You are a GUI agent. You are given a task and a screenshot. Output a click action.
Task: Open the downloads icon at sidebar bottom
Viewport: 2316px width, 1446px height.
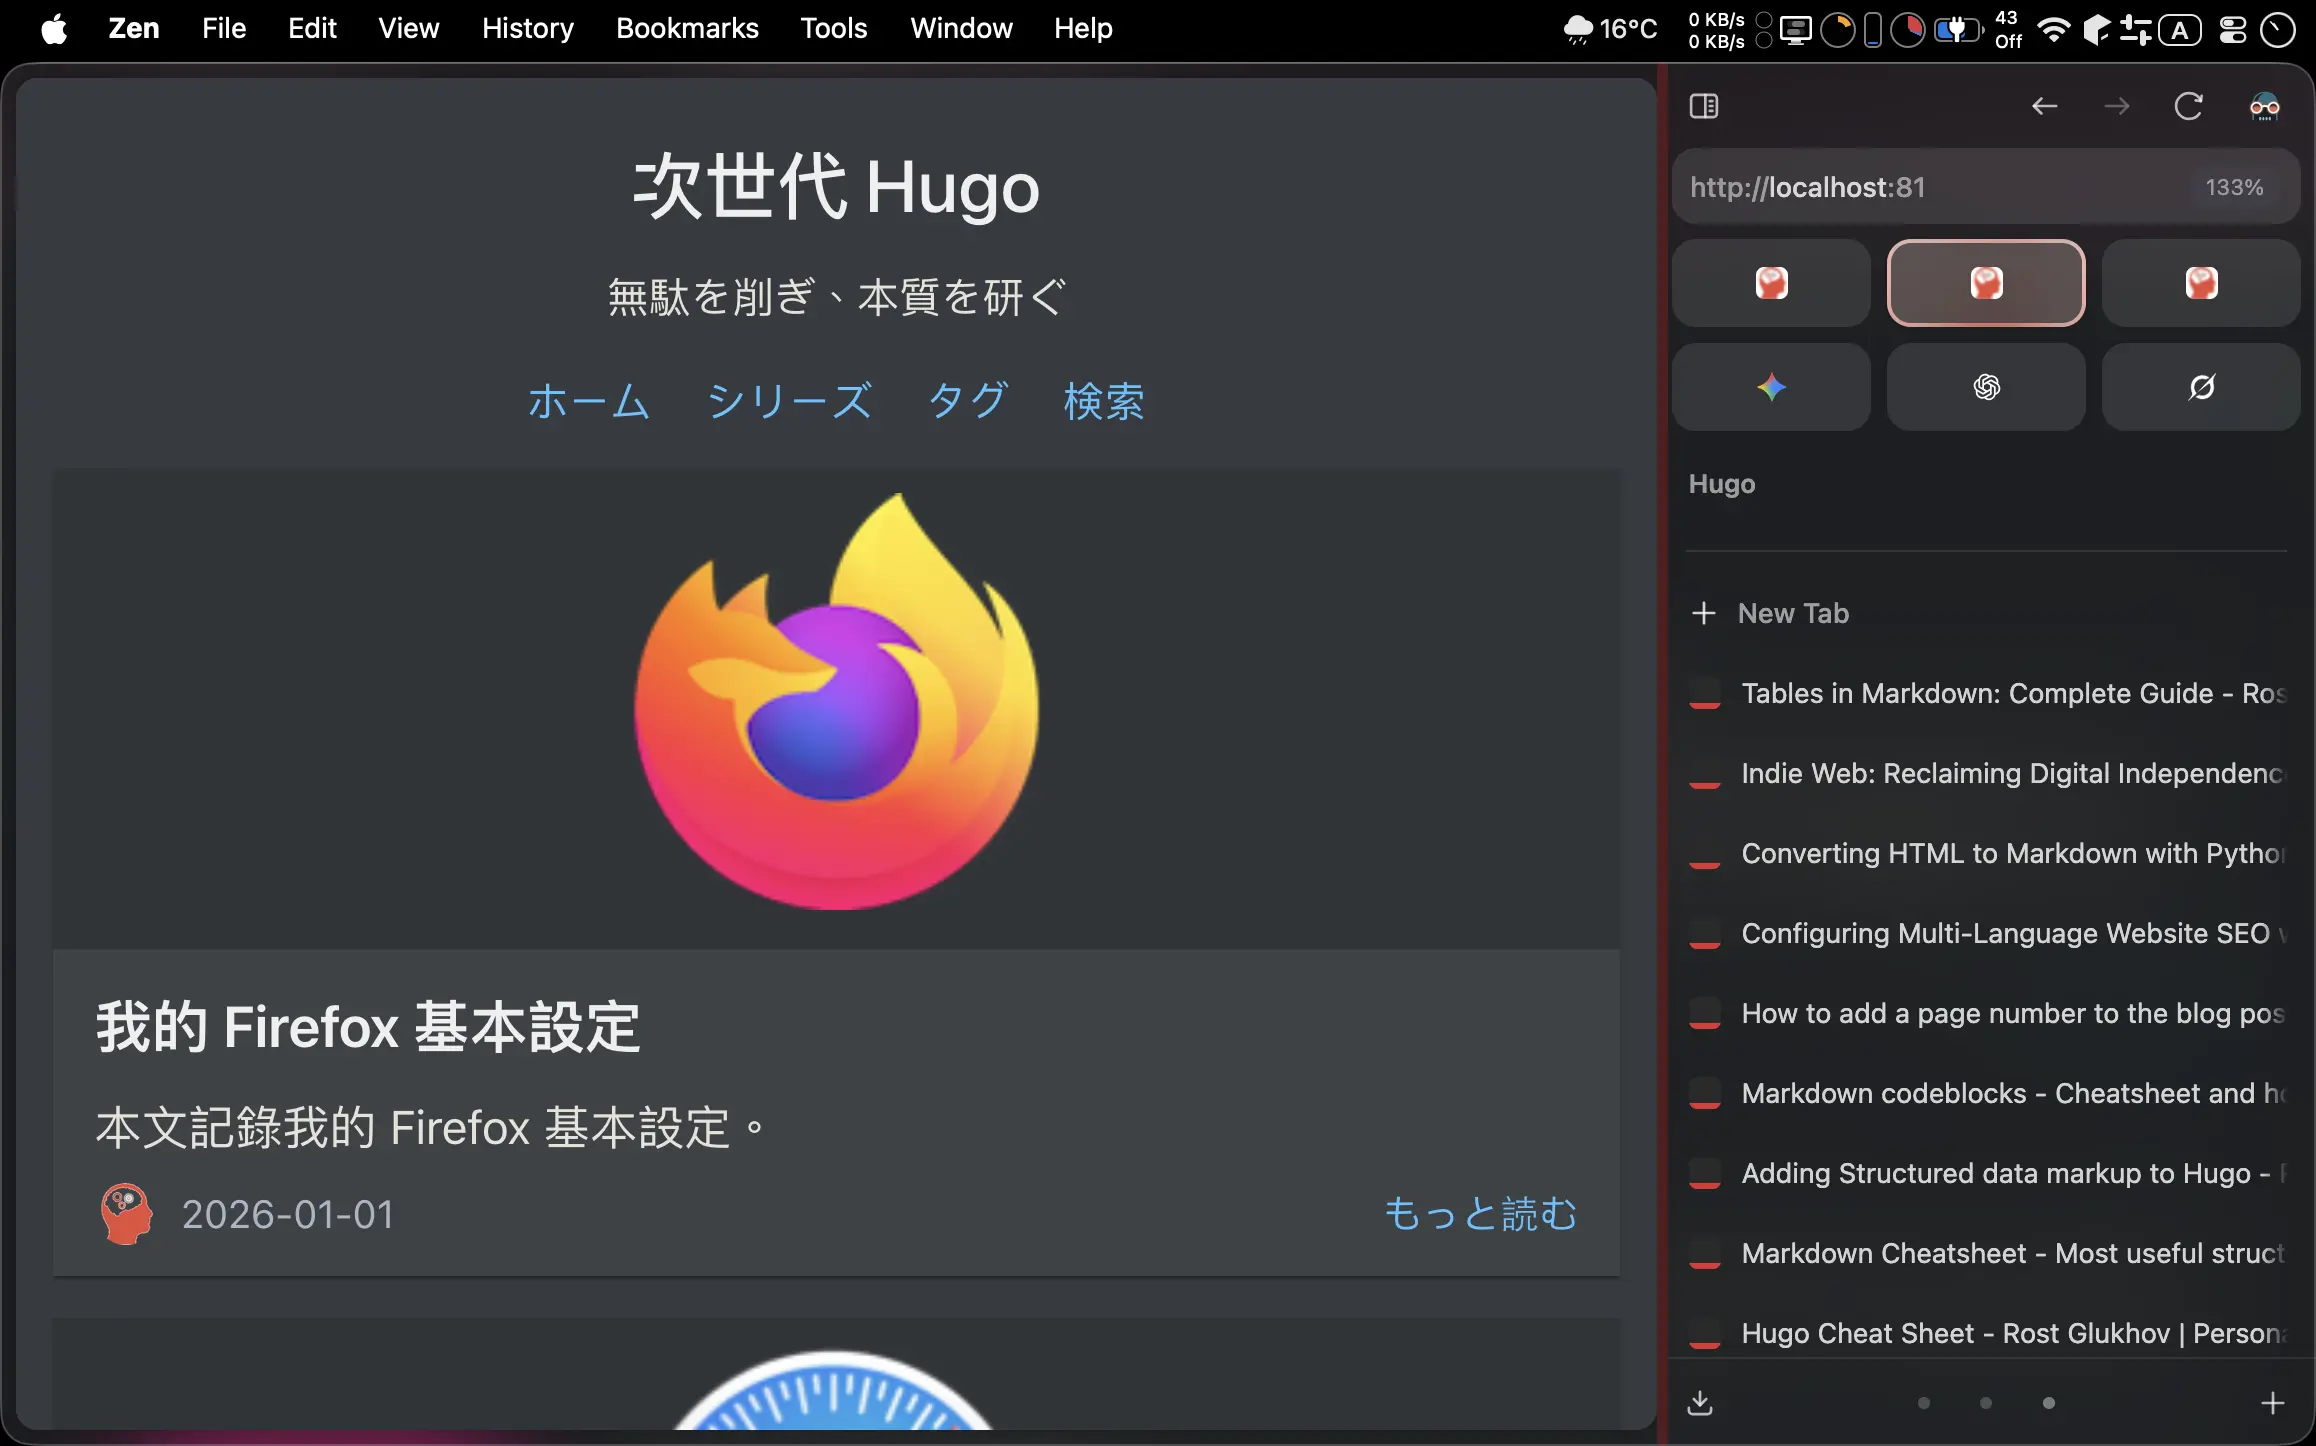[x=1700, y=1403]
